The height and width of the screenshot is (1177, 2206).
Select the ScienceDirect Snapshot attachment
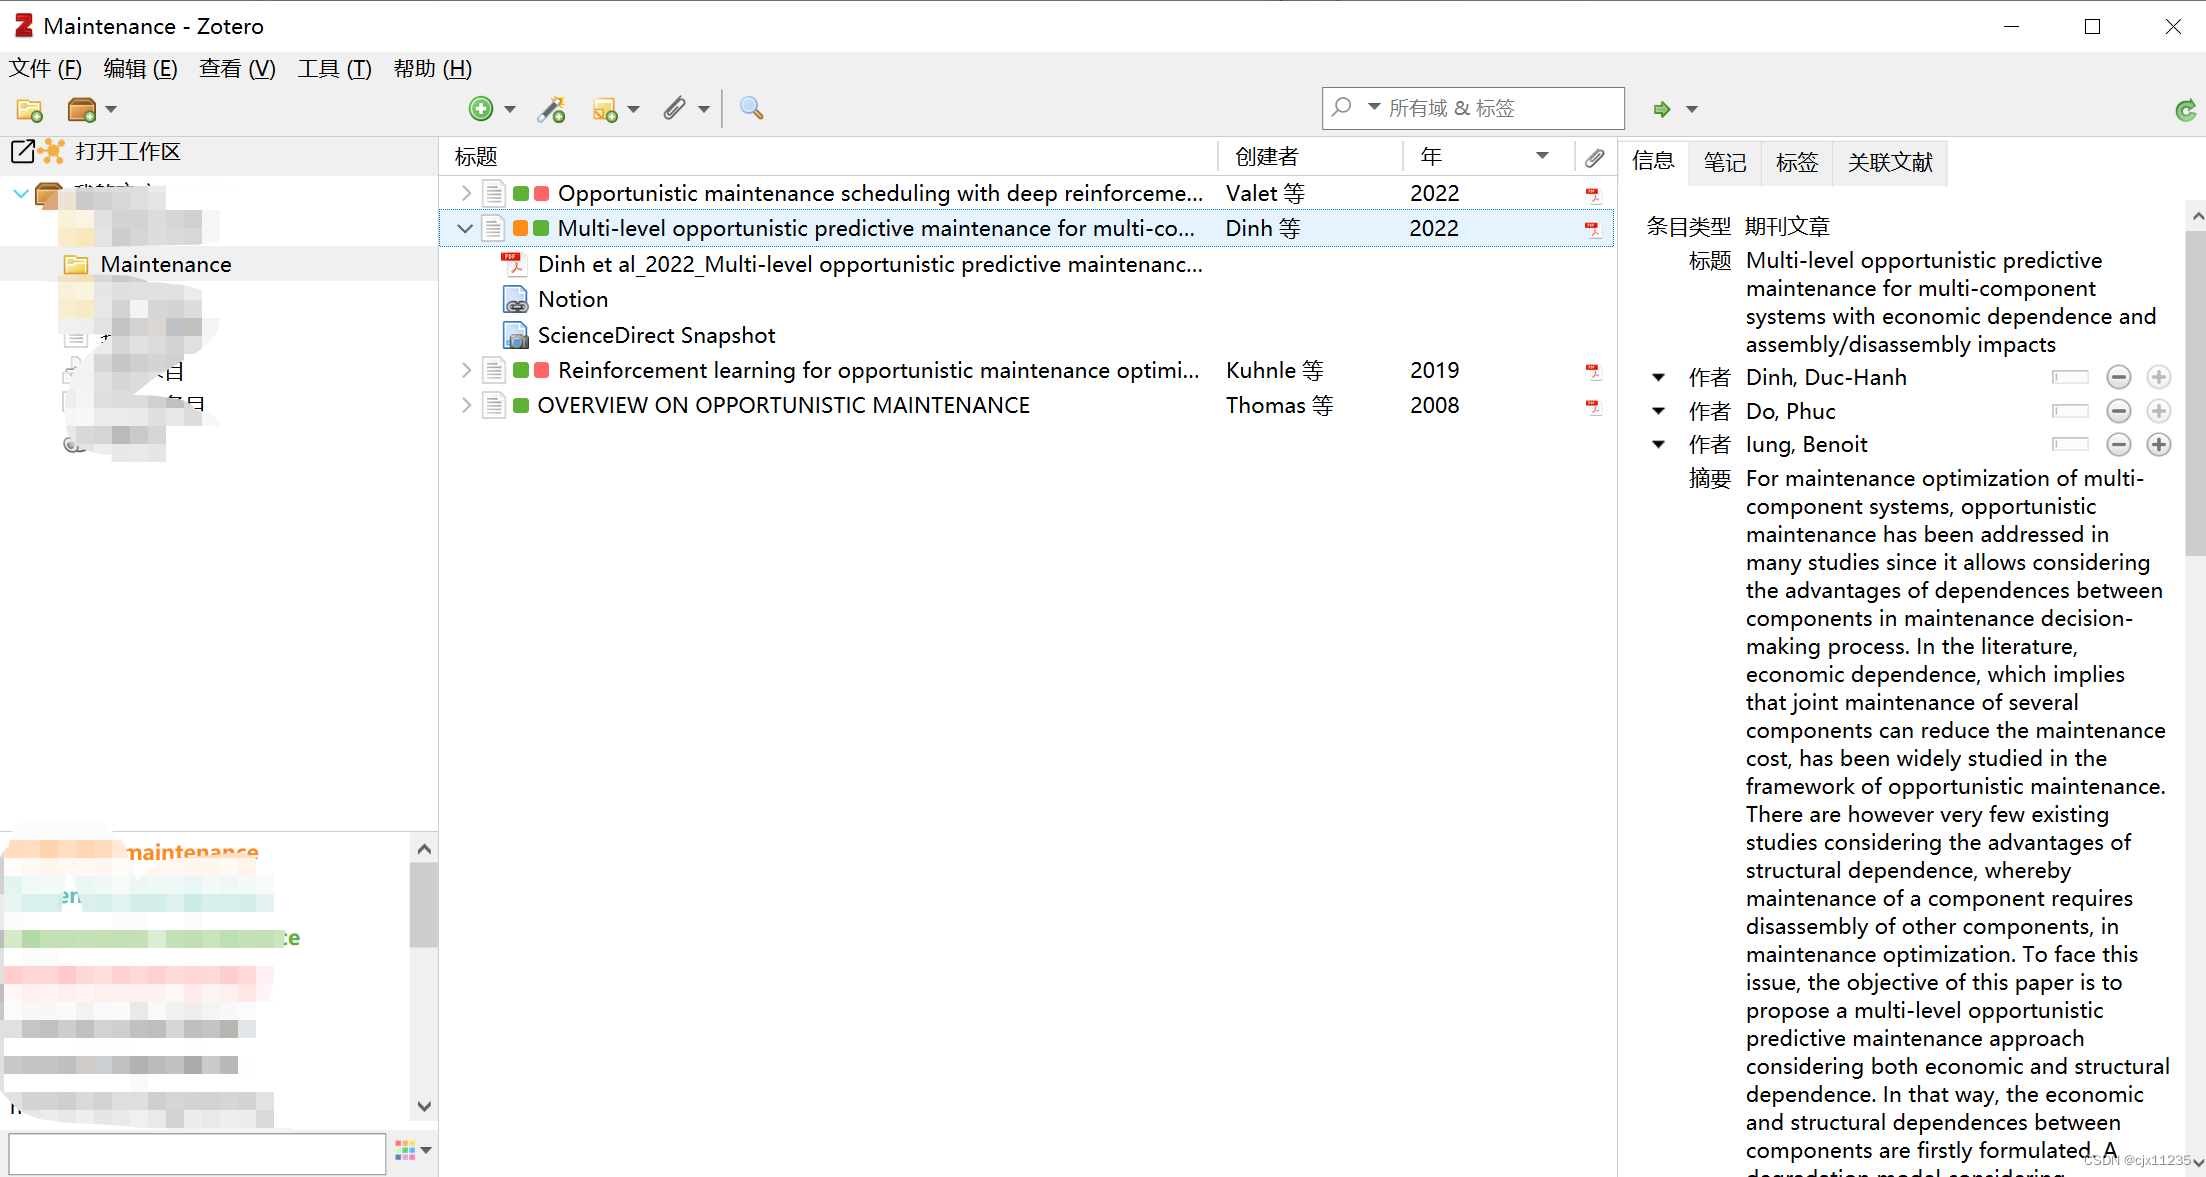tap(656, 335)
